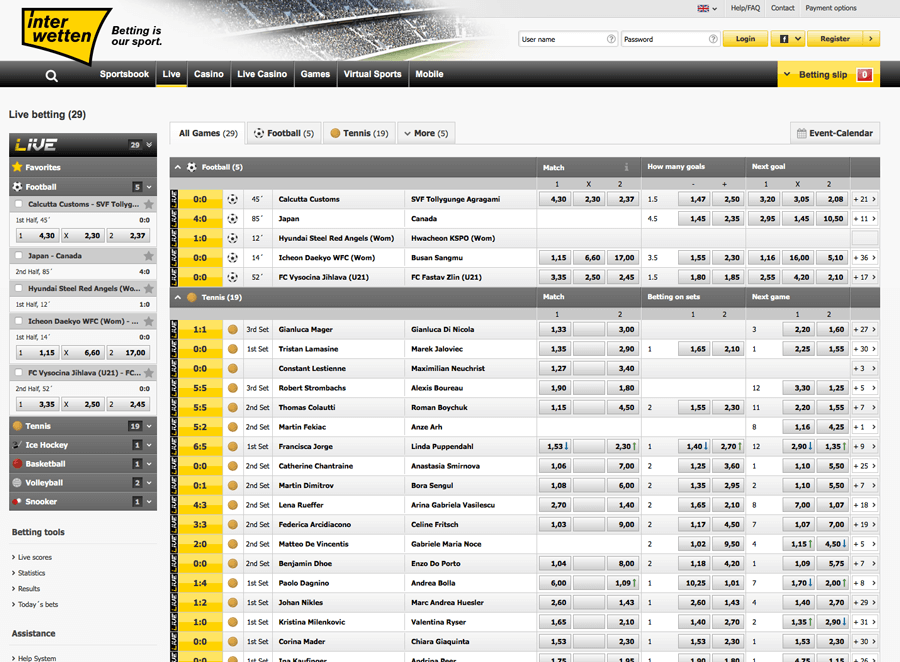Favorite the Calcutta Customs - SVF Tollygunge star
The height and width of the screenshot is (662, 900).
(149, 204)
